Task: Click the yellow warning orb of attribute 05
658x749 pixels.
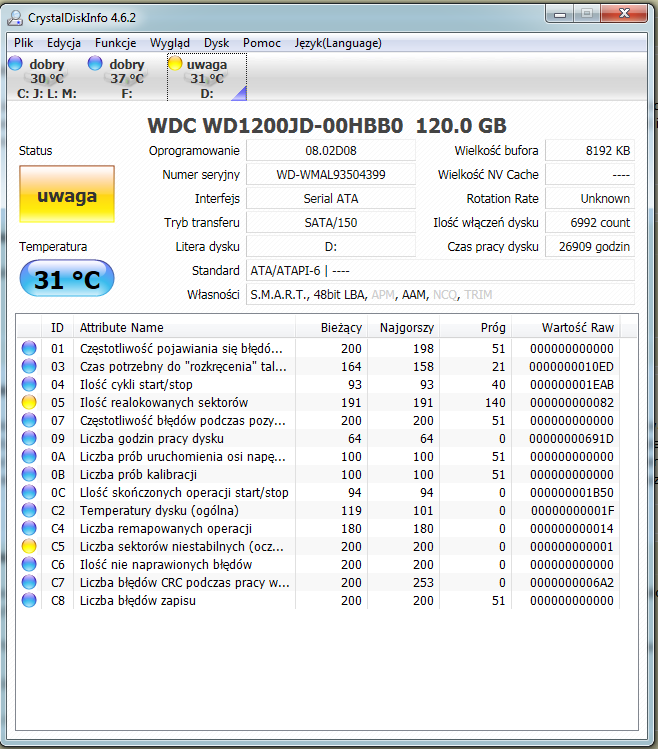Action: (x=29, y=402)
